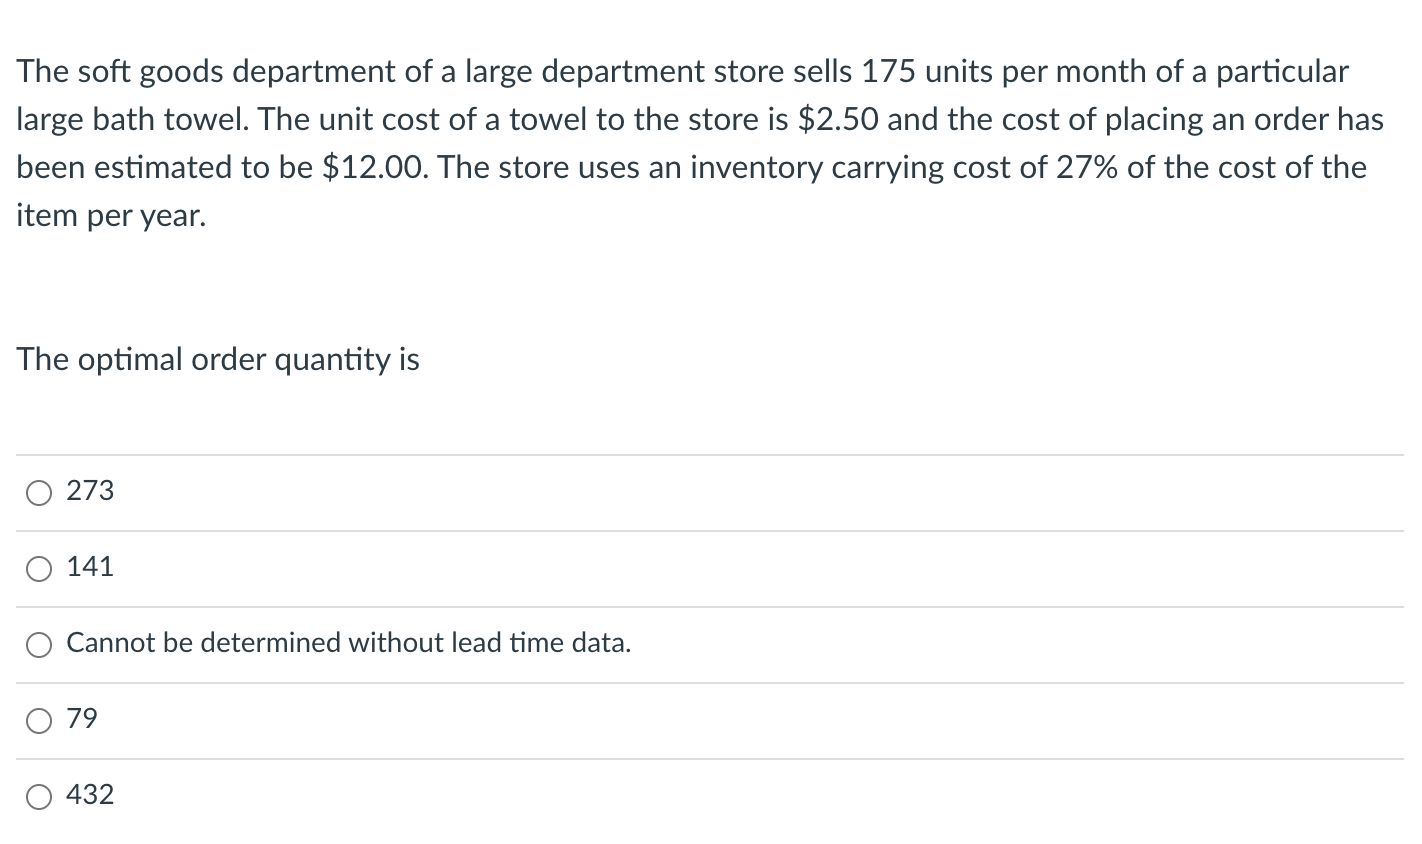This screenshot has width=1422, height=844.
Task: Click the 'item per year' text line
Action: point(111,216)
